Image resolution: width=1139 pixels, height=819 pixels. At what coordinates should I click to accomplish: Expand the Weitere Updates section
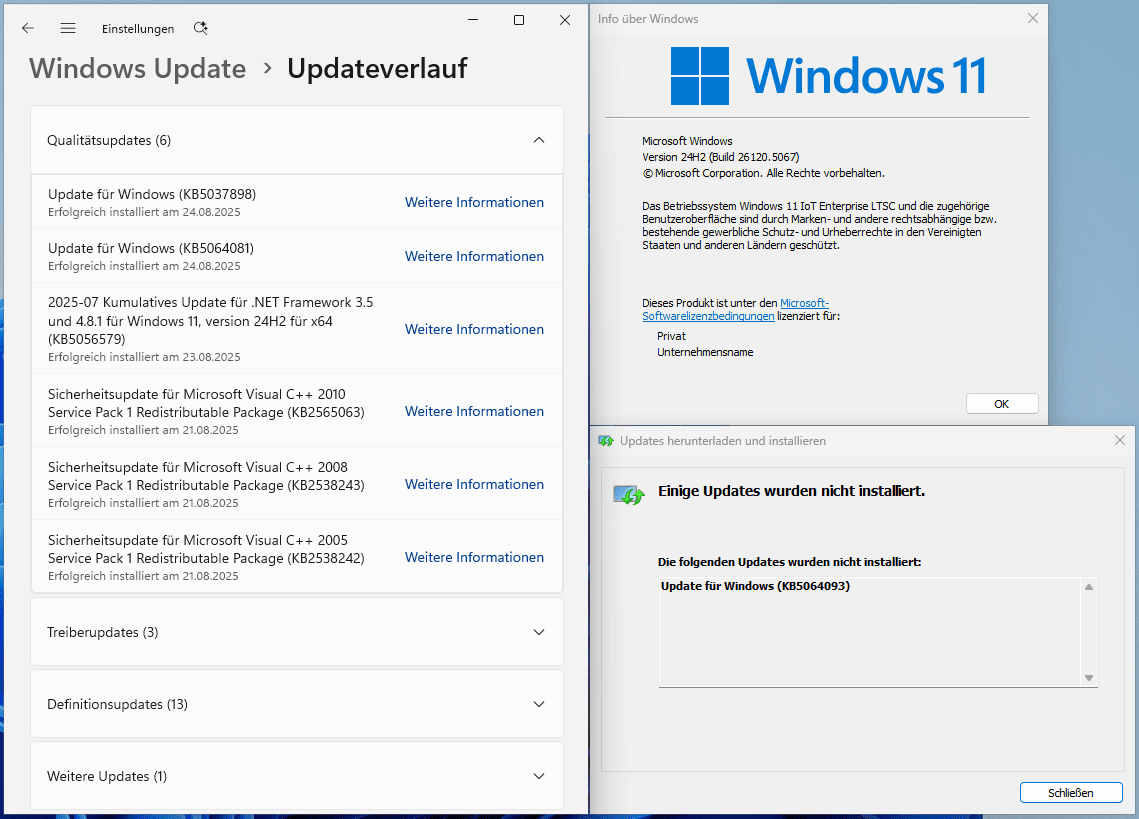point(539,776)
